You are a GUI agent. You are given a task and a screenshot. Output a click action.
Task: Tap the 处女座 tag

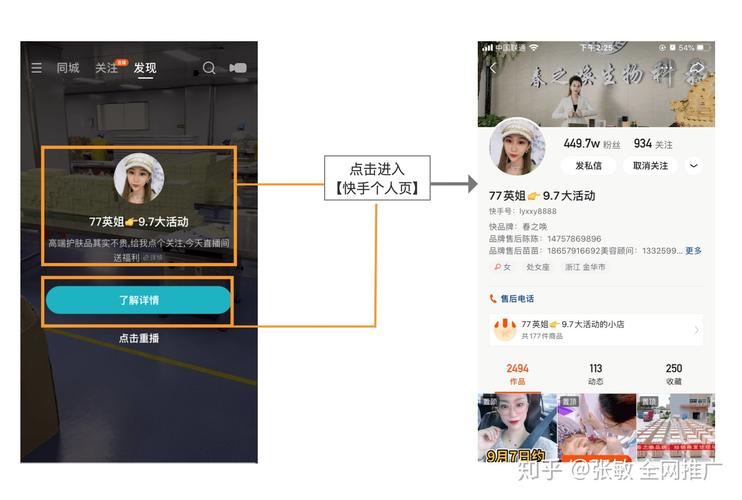pos(538,267)
